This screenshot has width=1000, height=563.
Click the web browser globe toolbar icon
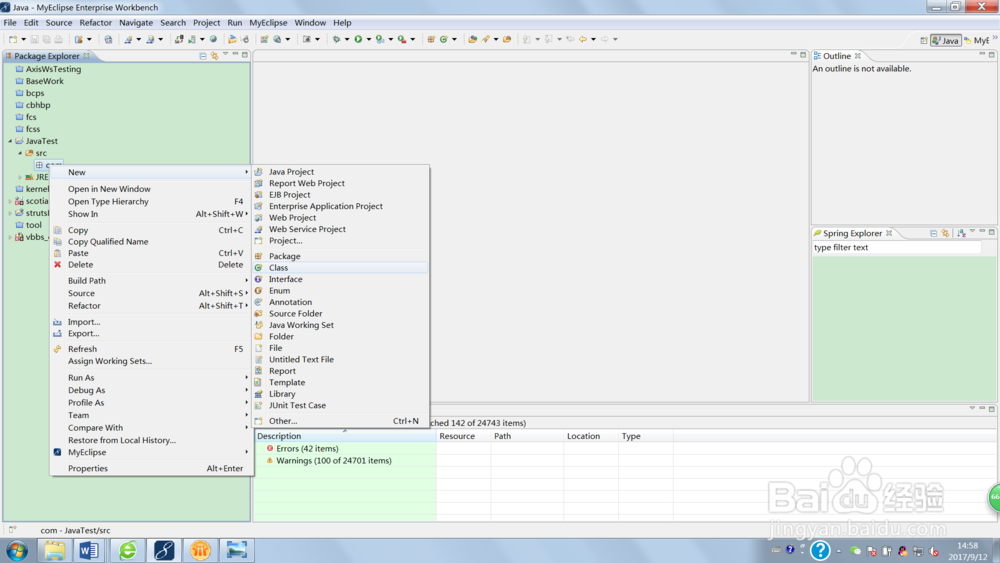213,40
